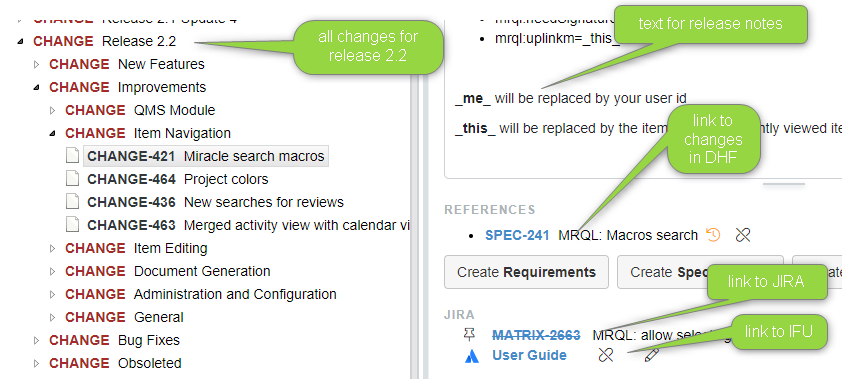Click the pin icon before MATRIX-2663
This screenshot has width=842, height=379.
coord(469,335)
